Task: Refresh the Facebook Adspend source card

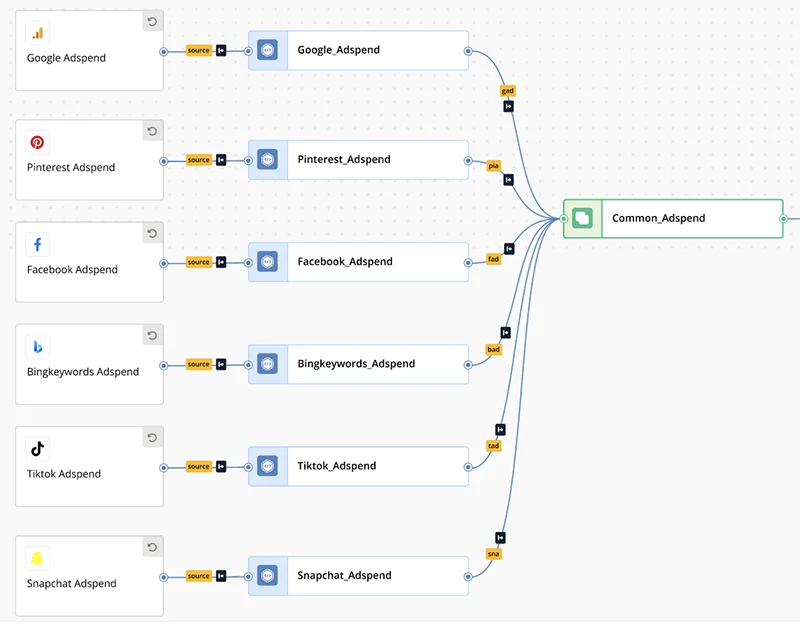Action: point(152,233)
